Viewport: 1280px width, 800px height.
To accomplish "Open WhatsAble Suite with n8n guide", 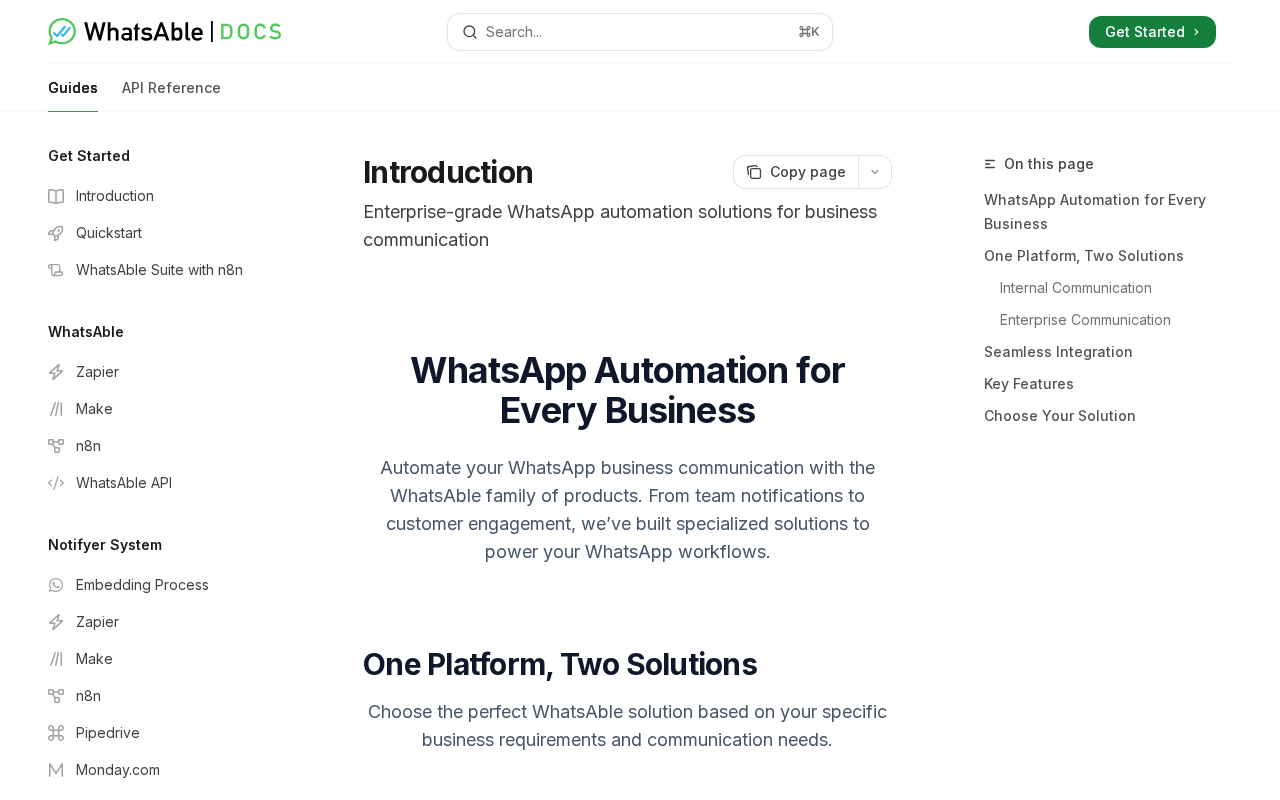I will point(159,270).
